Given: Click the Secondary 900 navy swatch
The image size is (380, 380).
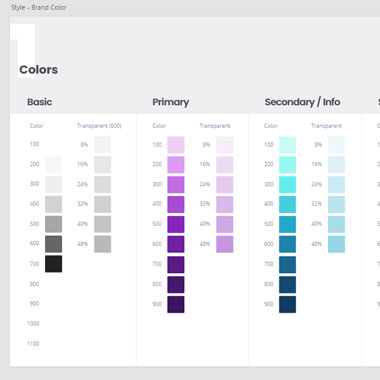Looking at the screenshot, I should (287, 304).
